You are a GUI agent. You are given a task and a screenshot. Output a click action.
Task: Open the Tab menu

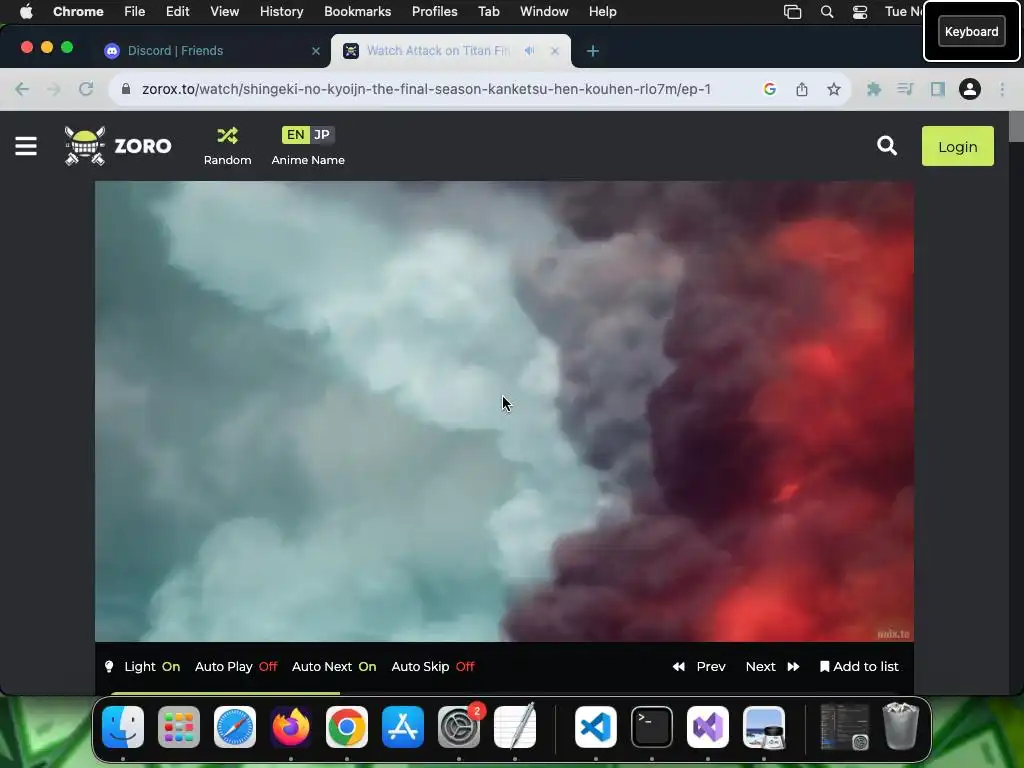488,12
